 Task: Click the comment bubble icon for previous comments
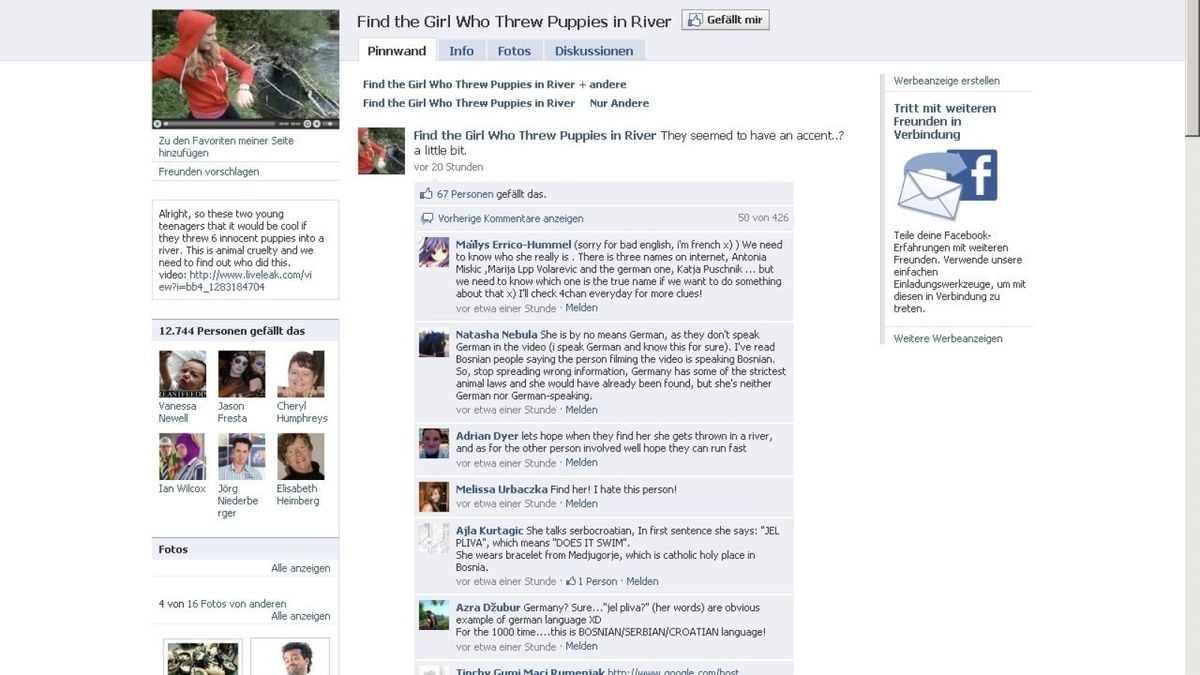[428, 219]
